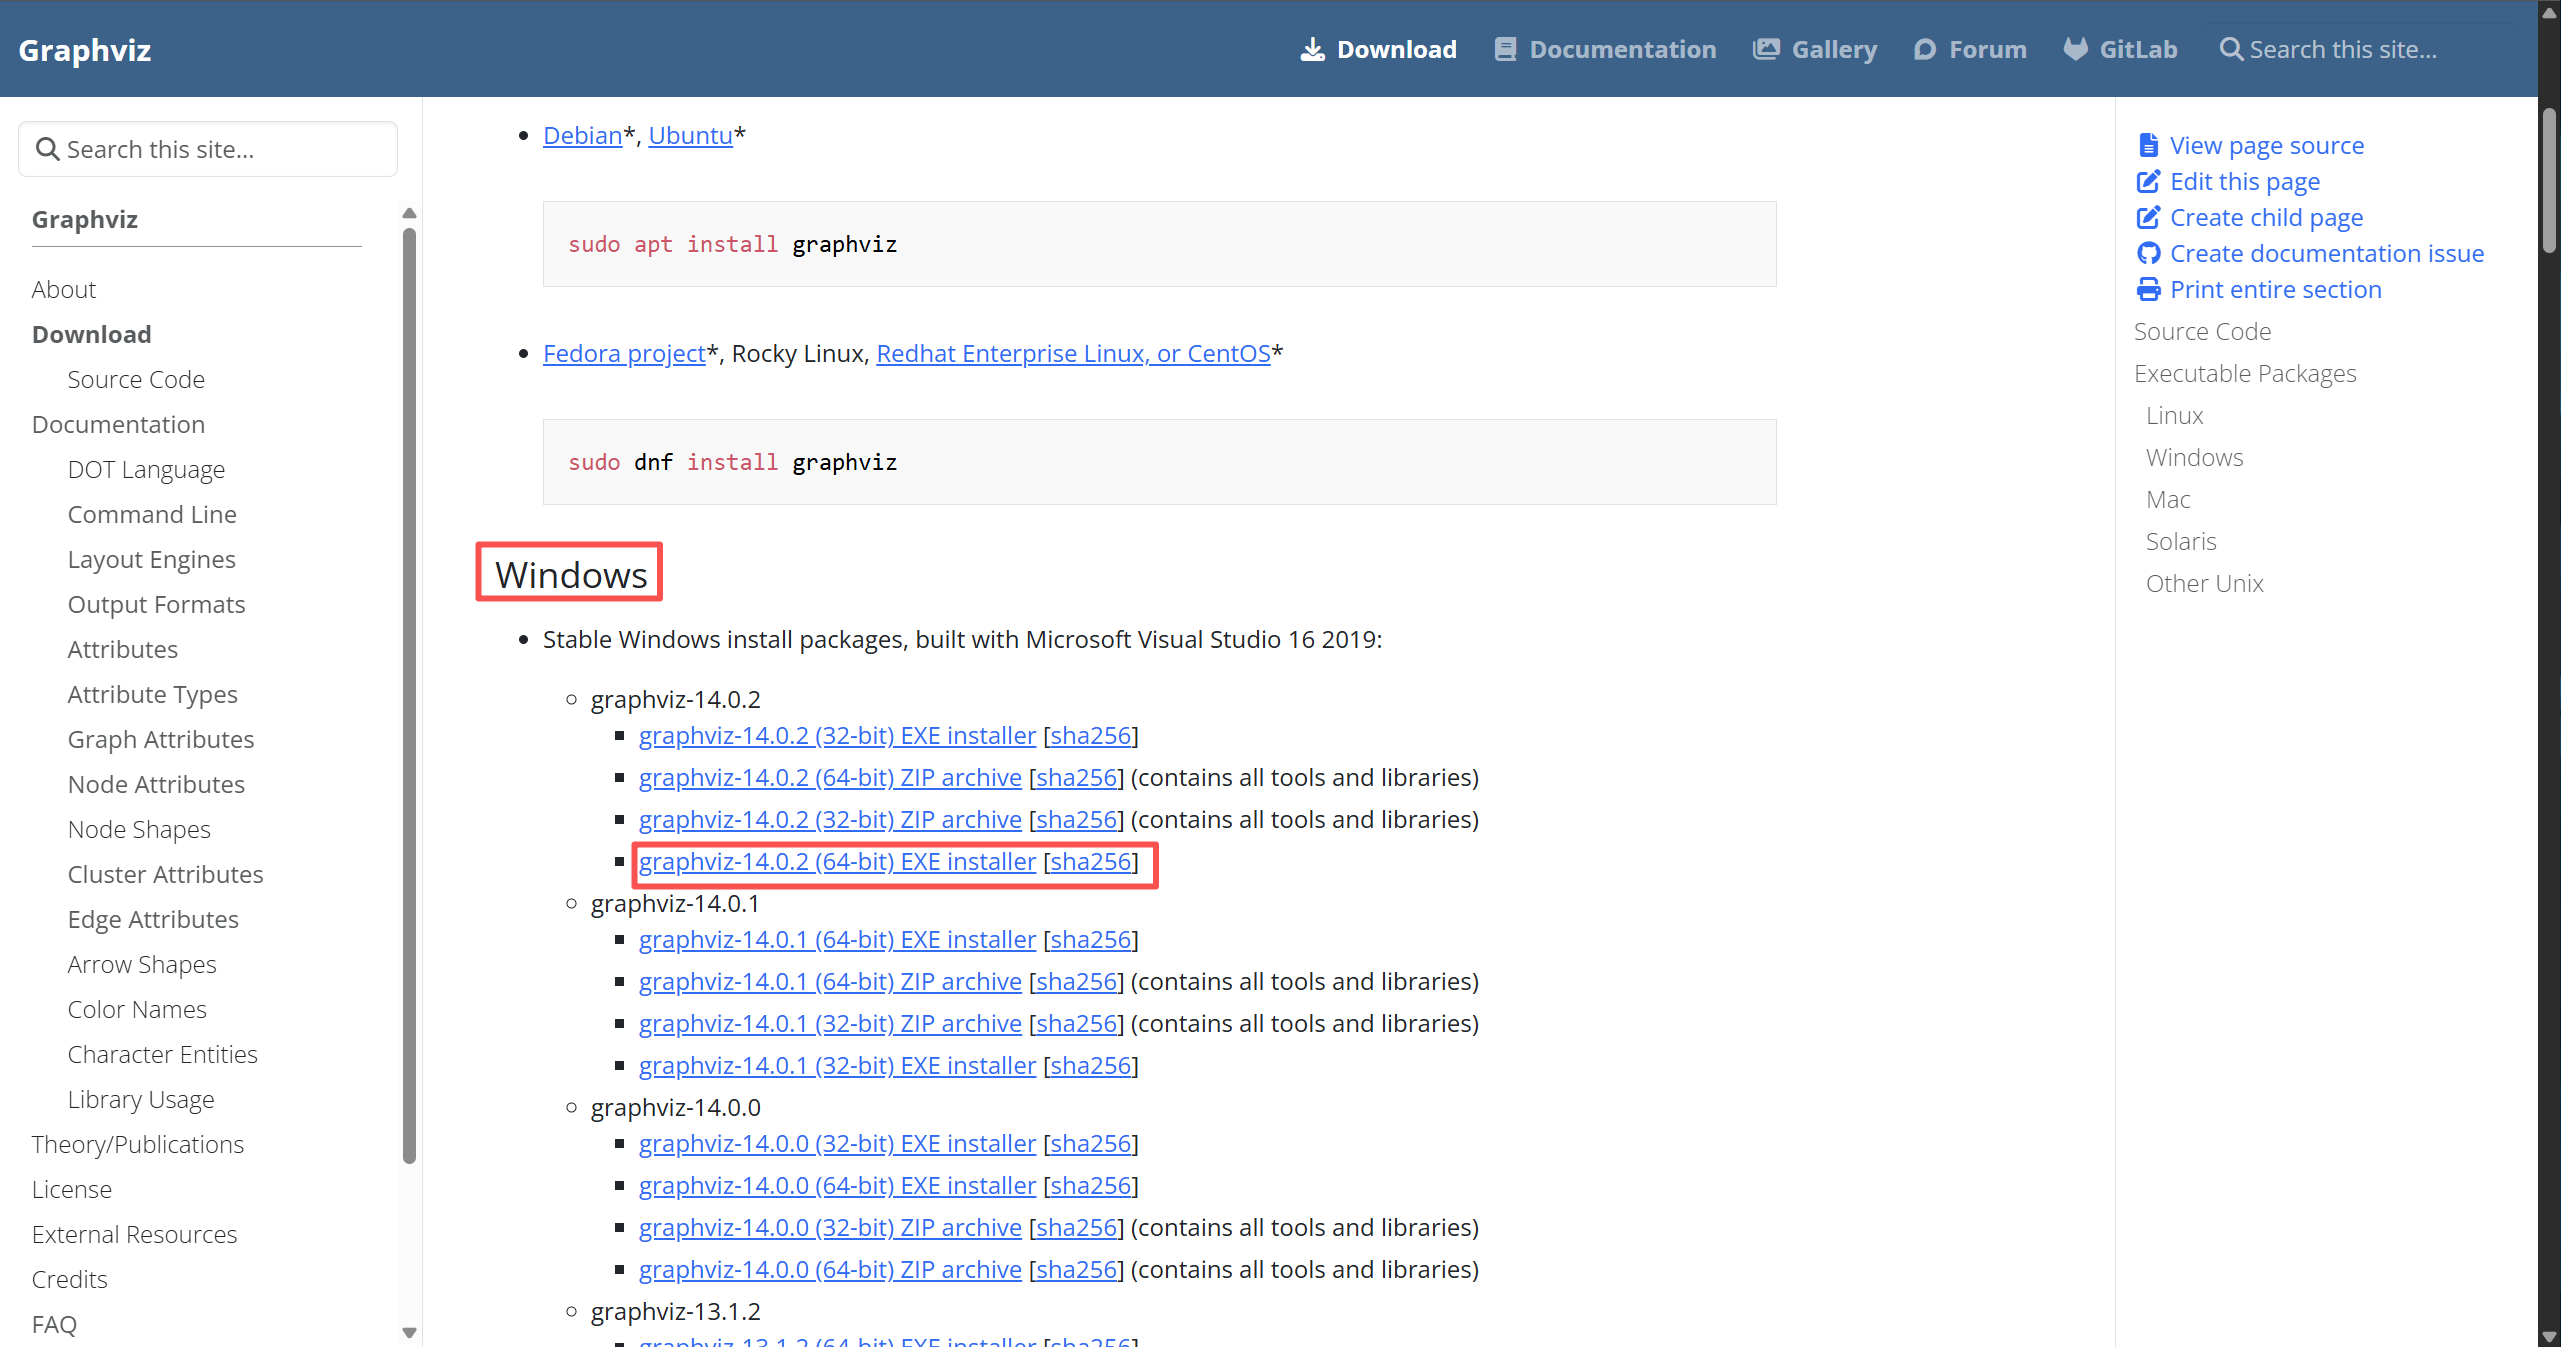The width and height of the screenshot is (2561, 1347).
Task: Jump to Windows in page contents
Action: click(2194, 458)
